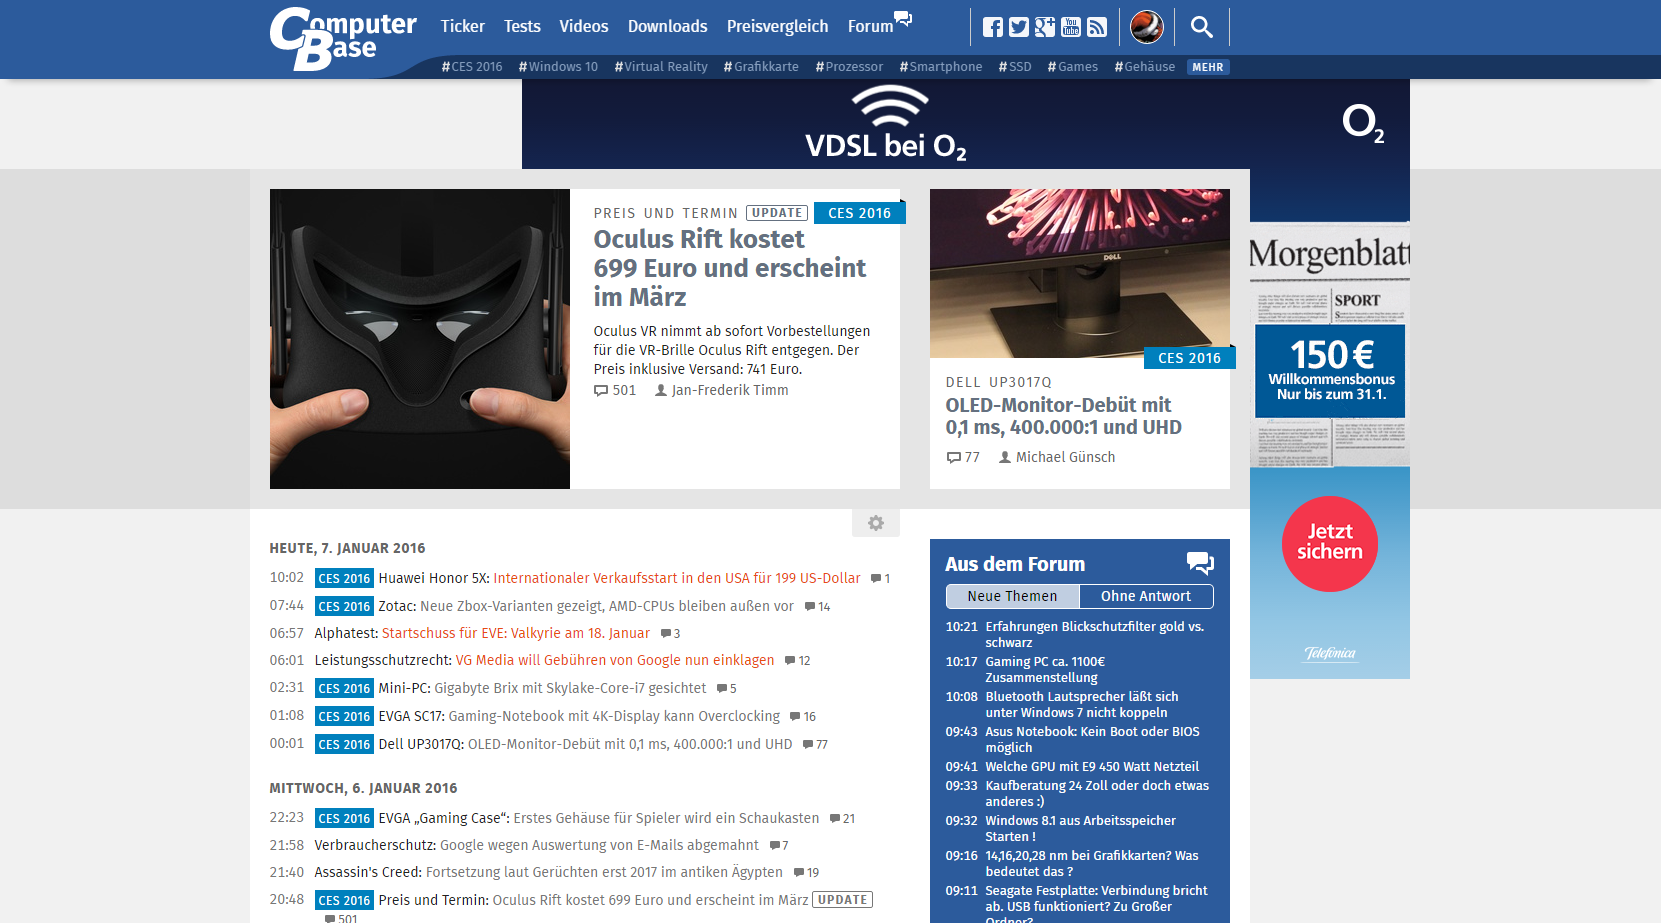1661x923 pixels.
Task: Click the CES 2016 badge on Oculus article
Action: (859, 213)
